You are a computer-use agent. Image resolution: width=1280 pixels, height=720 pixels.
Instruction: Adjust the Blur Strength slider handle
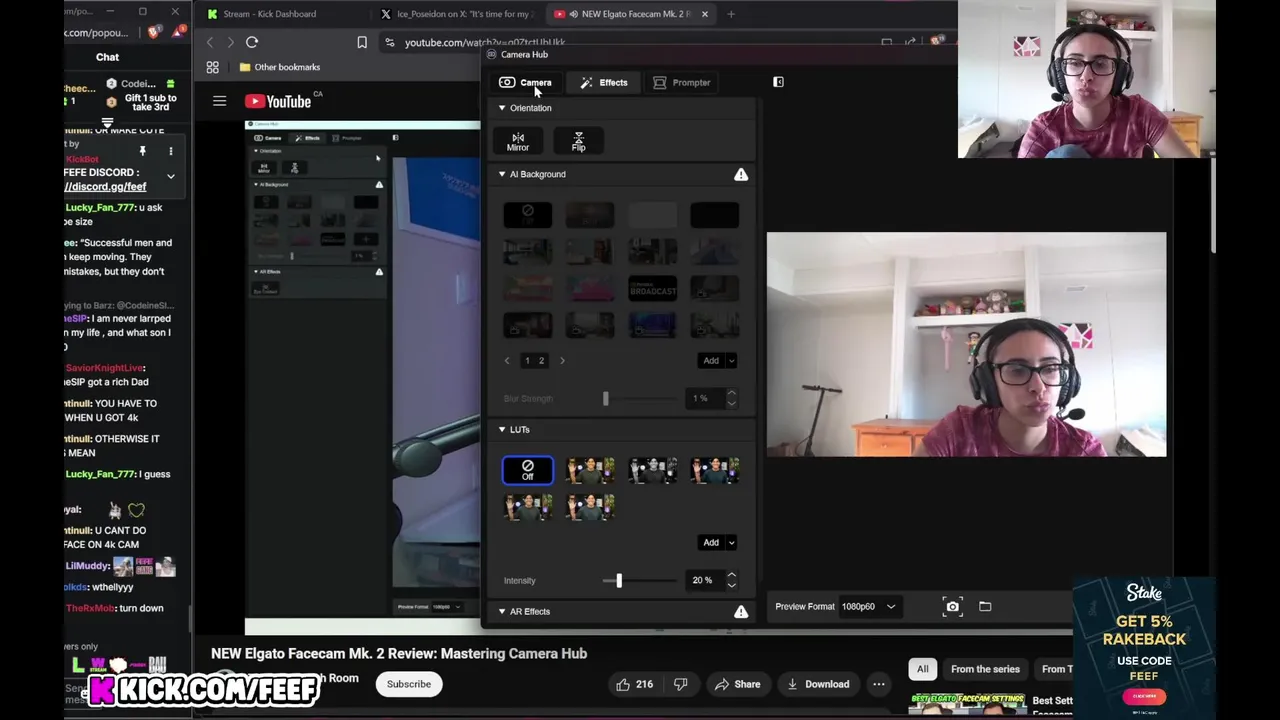[x=605, y=398]
